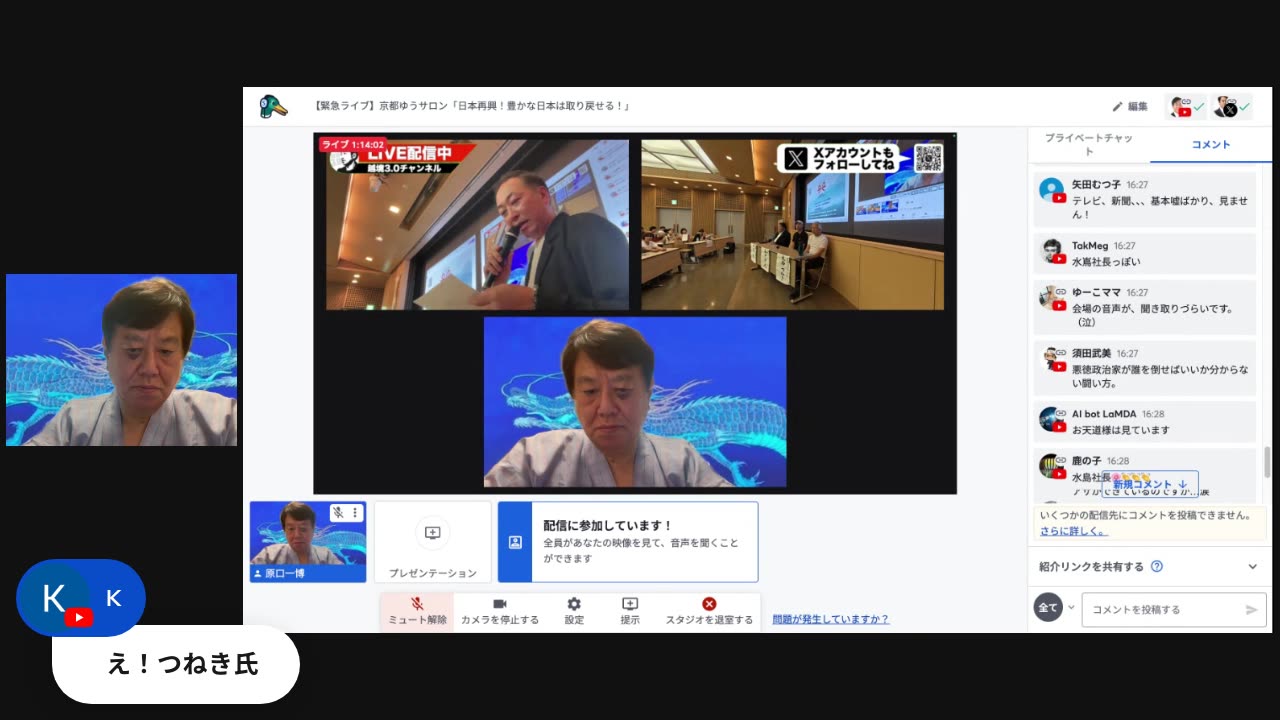The width and height of the screenshot is (1280, 720).
Task: Jump to new comments via 新規コメント
Action: point(1150,484)
